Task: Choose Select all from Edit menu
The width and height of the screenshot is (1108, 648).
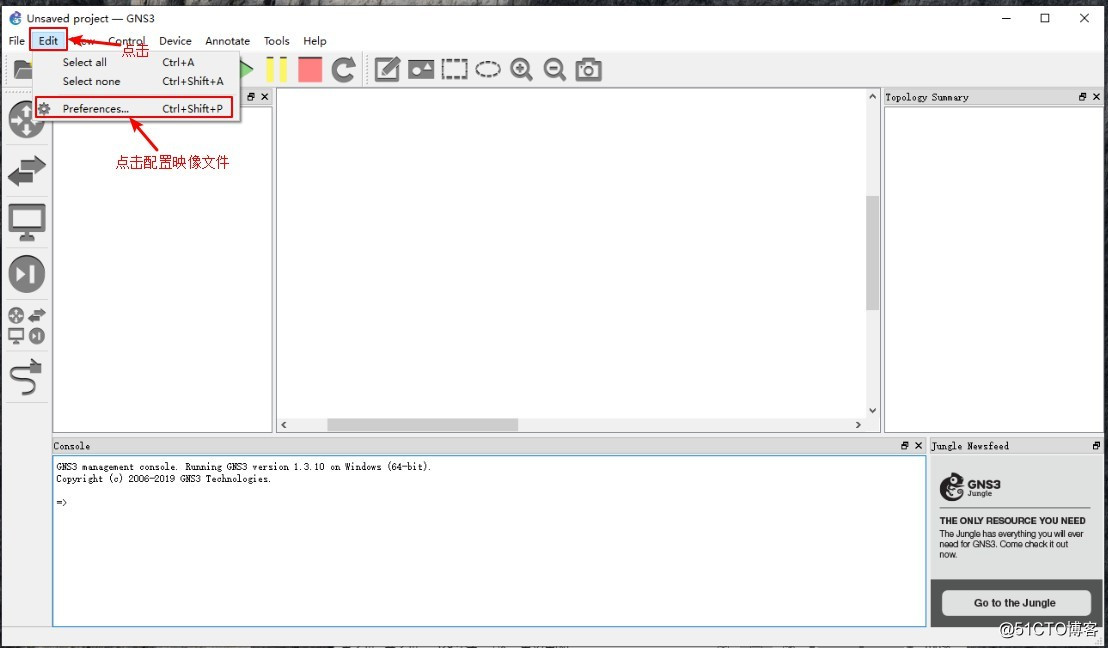Action: pyautogui.click(x=136, y=62)
